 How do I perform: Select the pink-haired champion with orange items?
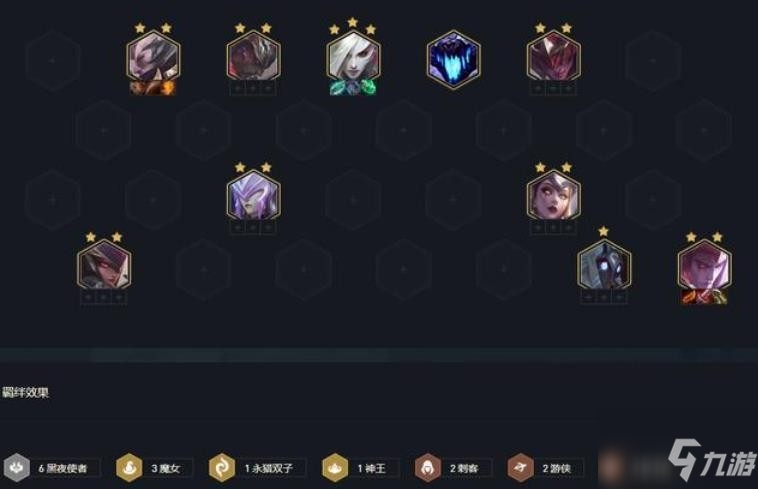pos(704,265)
